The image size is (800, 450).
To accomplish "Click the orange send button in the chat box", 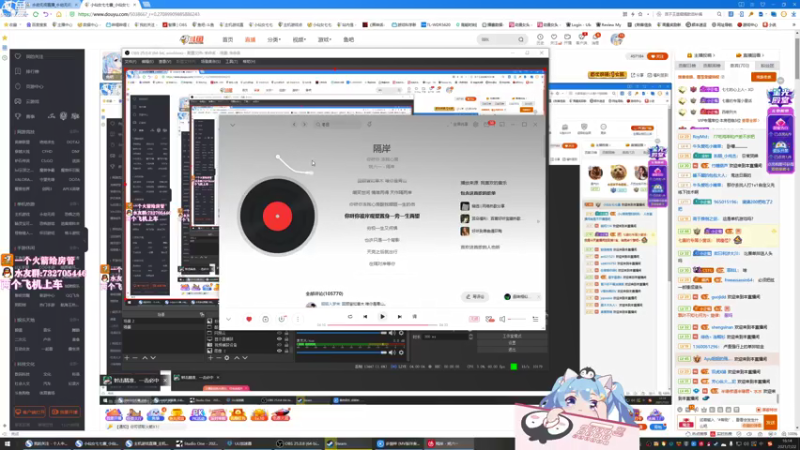I will tap(770, 422).
